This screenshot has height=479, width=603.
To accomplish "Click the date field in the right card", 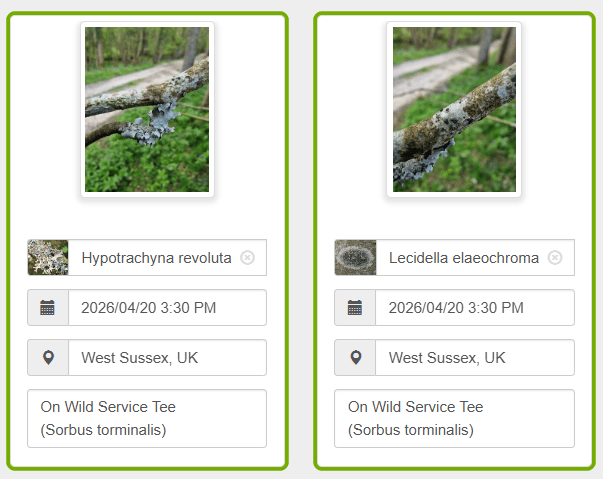I will (474, 308).
